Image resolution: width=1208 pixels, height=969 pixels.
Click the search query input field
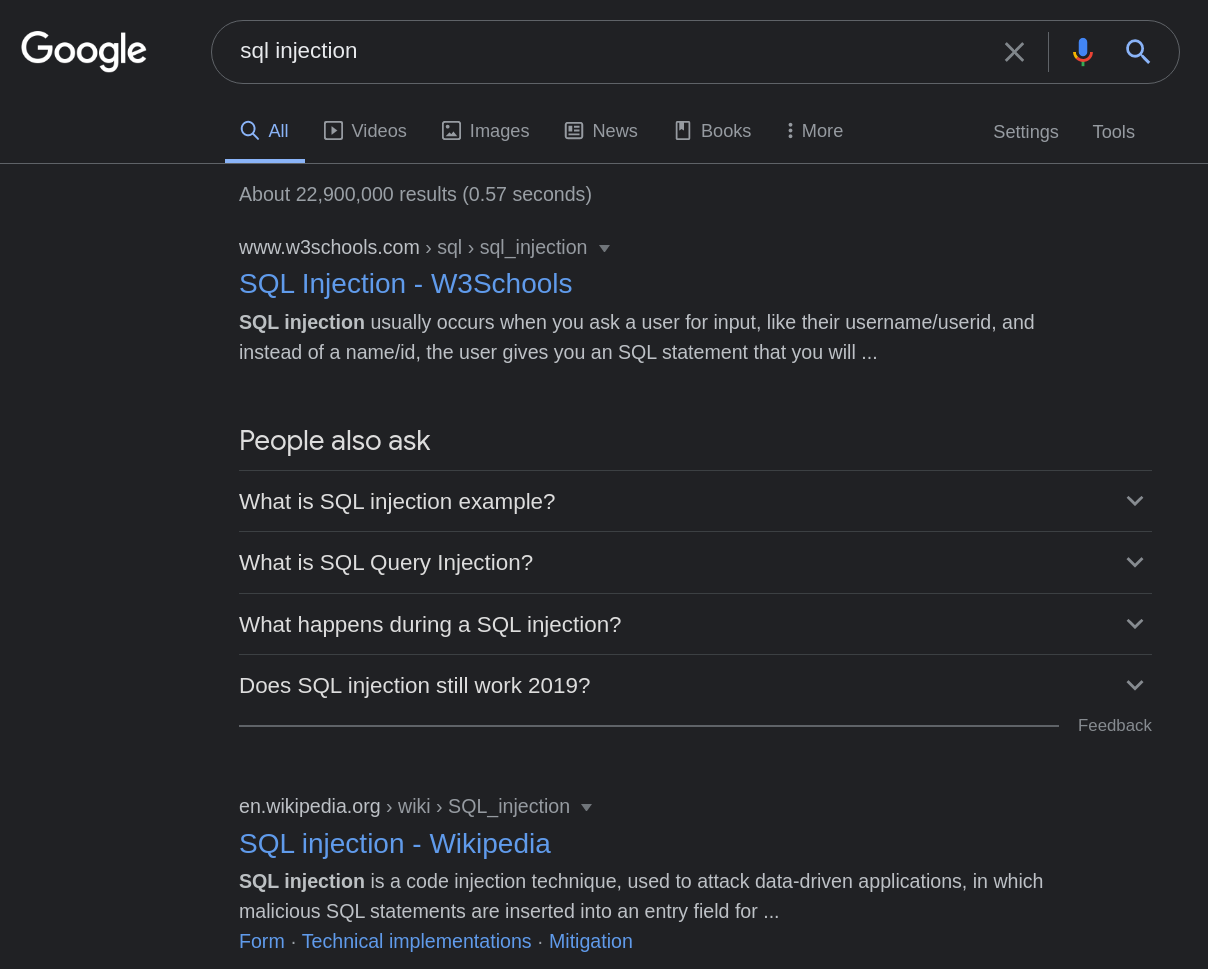click(x=600, y=51)
